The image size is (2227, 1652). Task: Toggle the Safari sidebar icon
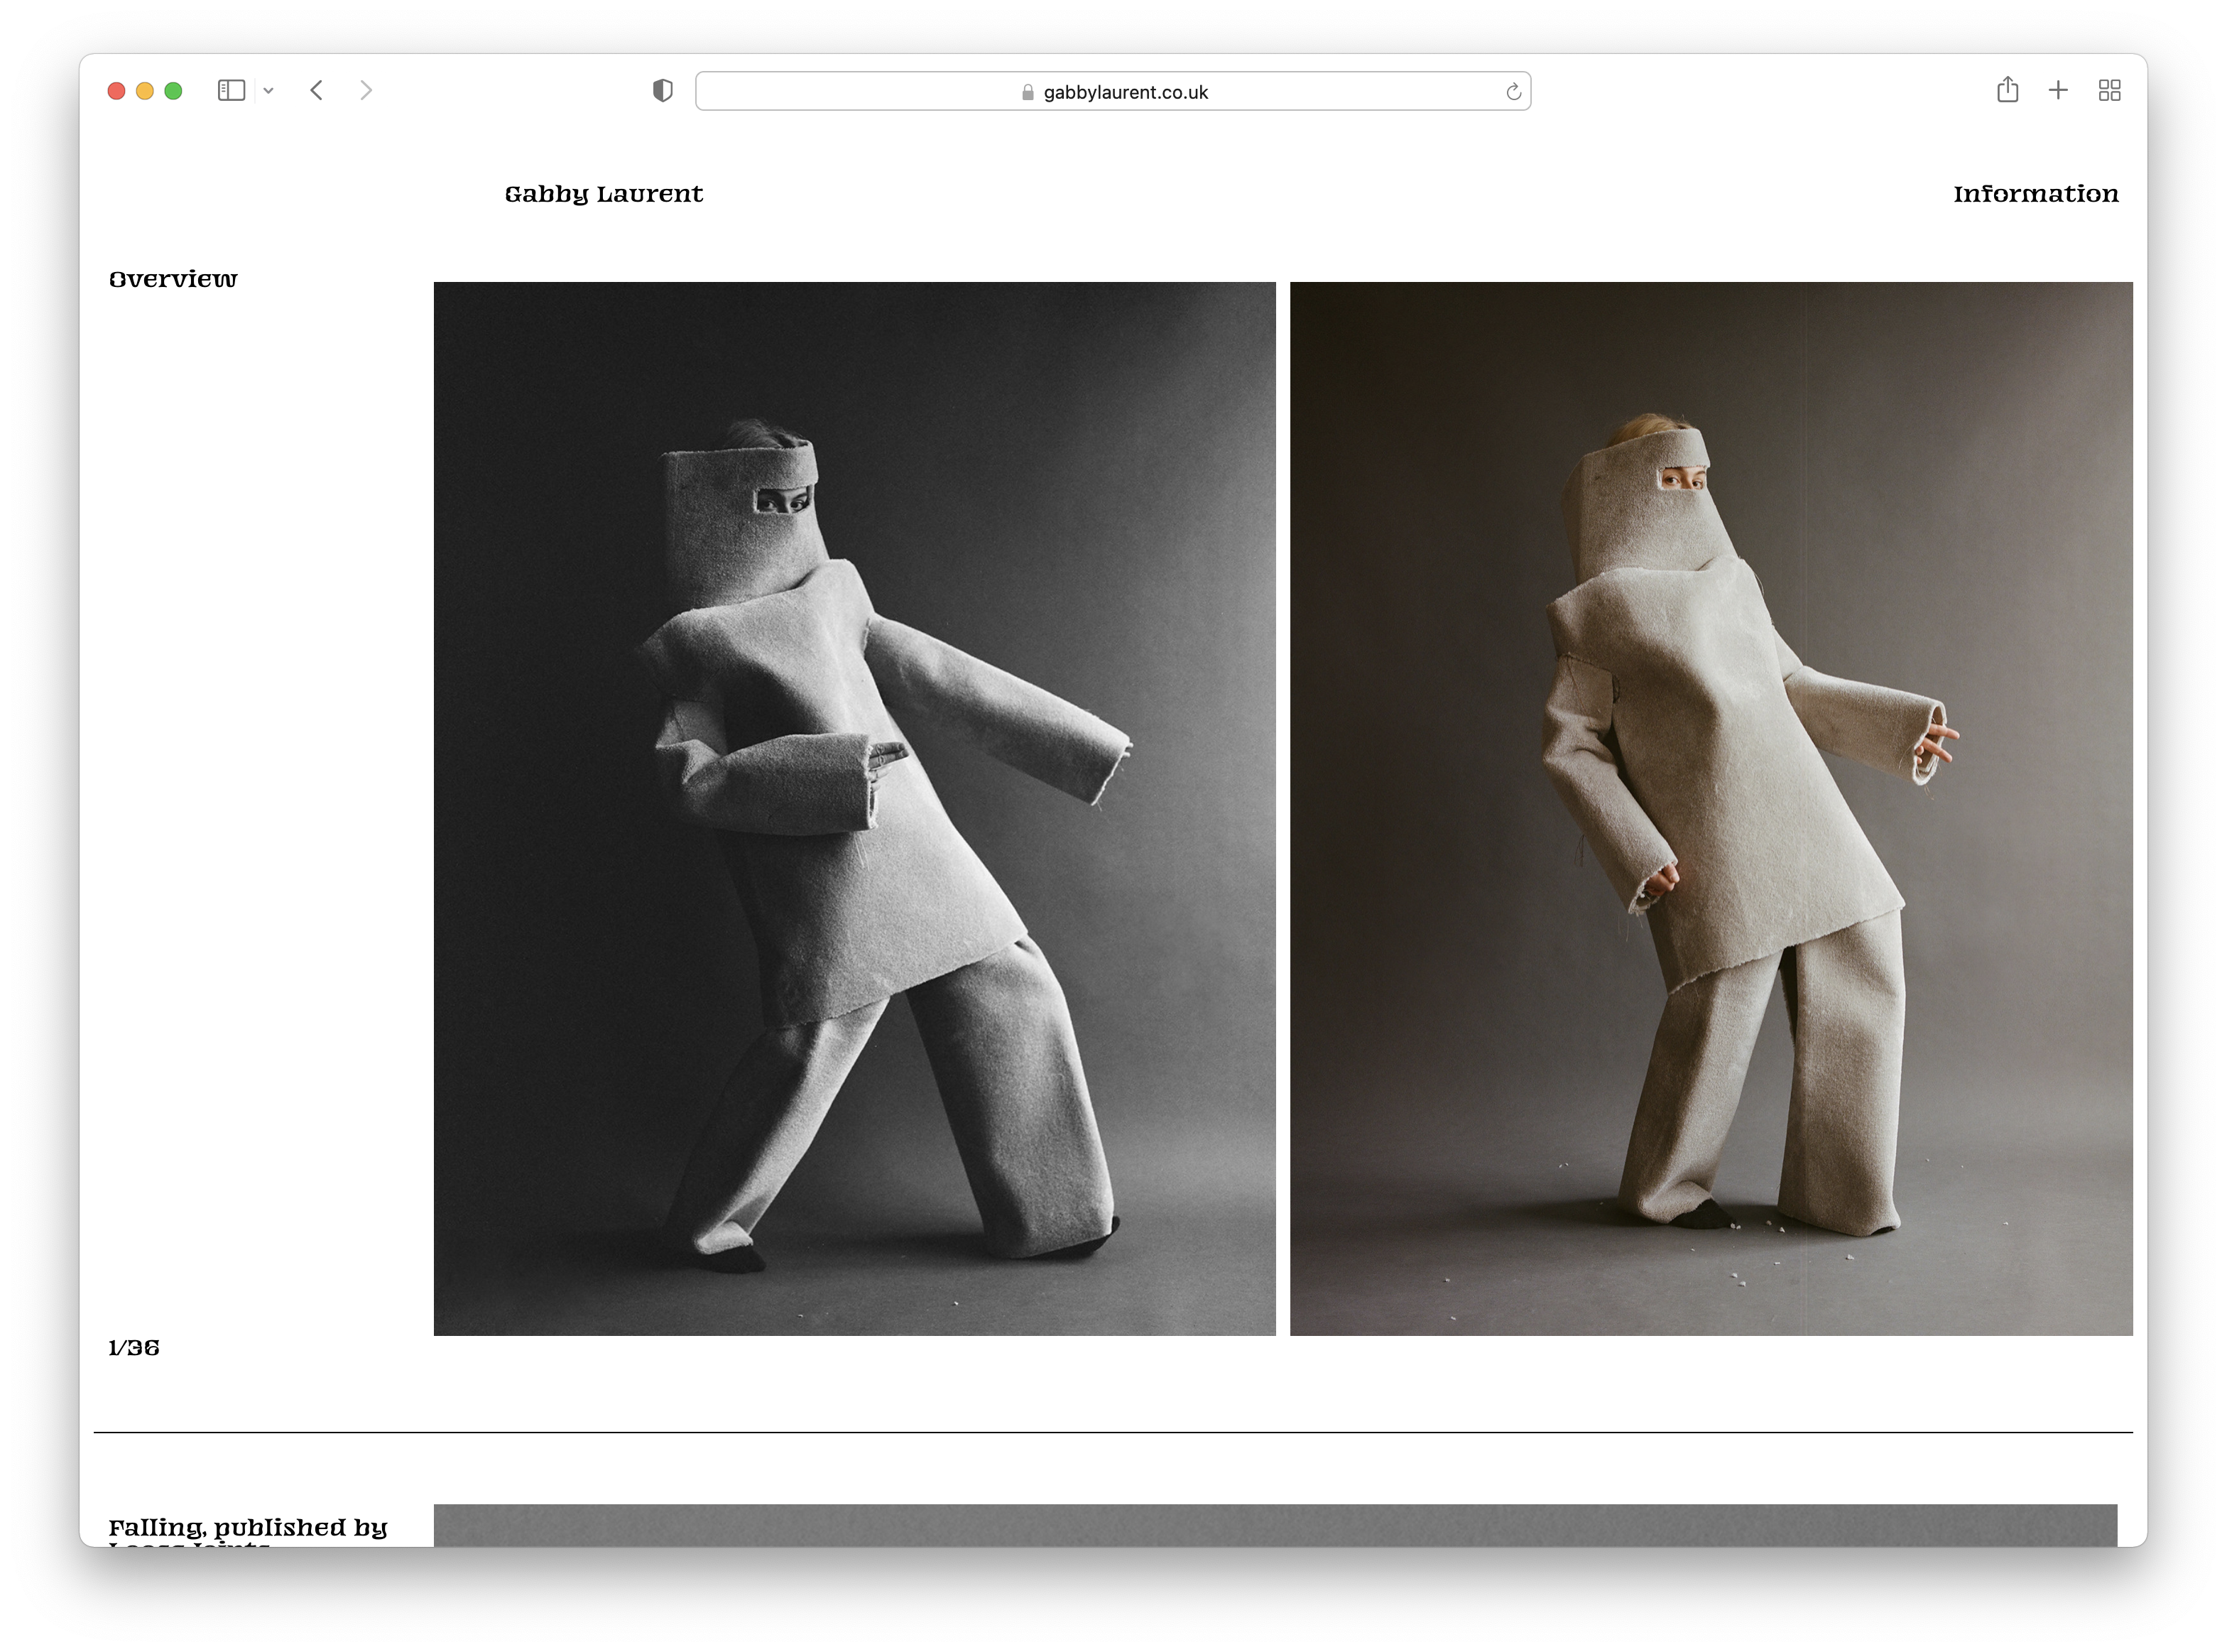click(x=231, y=91)
